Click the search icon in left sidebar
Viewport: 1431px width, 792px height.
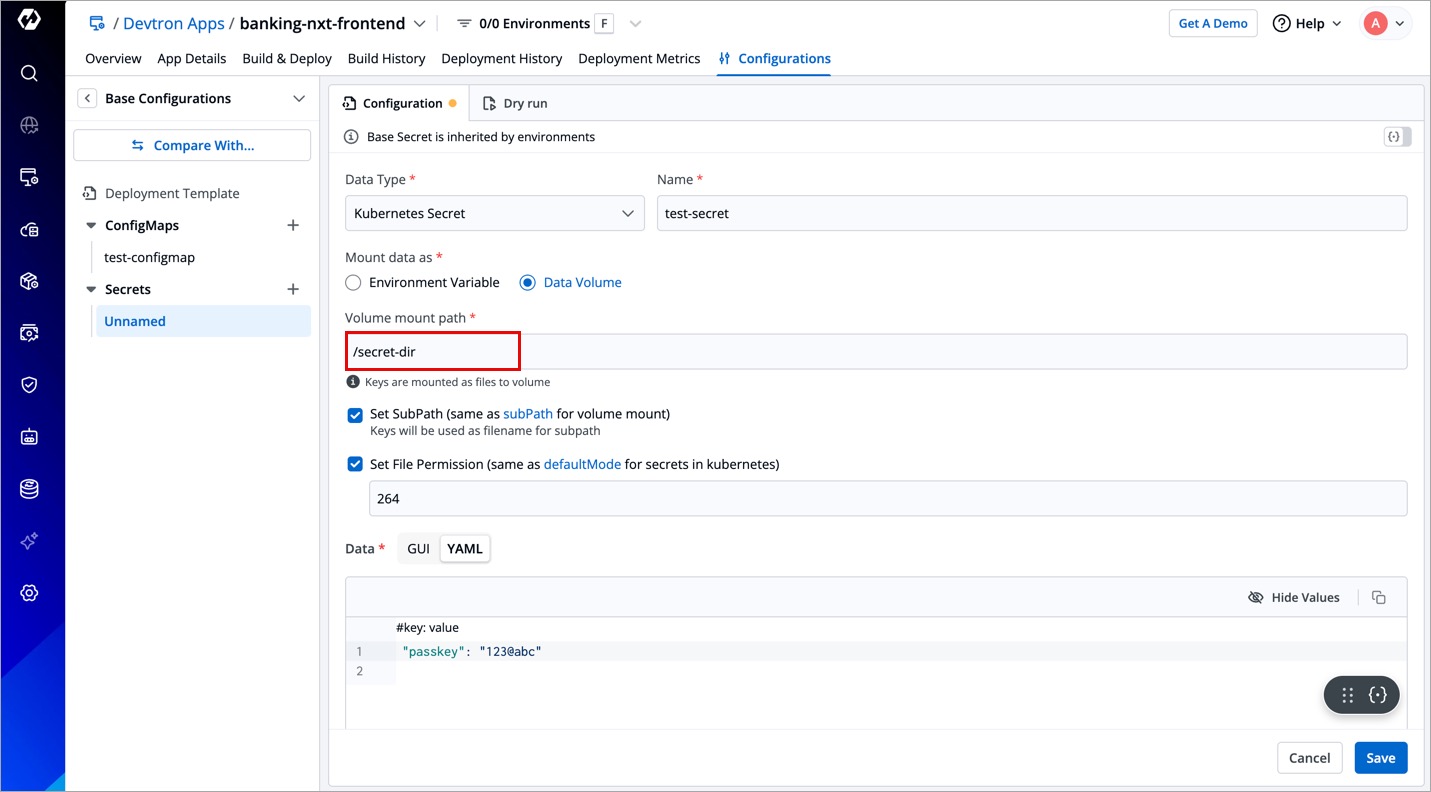[29, 73]
